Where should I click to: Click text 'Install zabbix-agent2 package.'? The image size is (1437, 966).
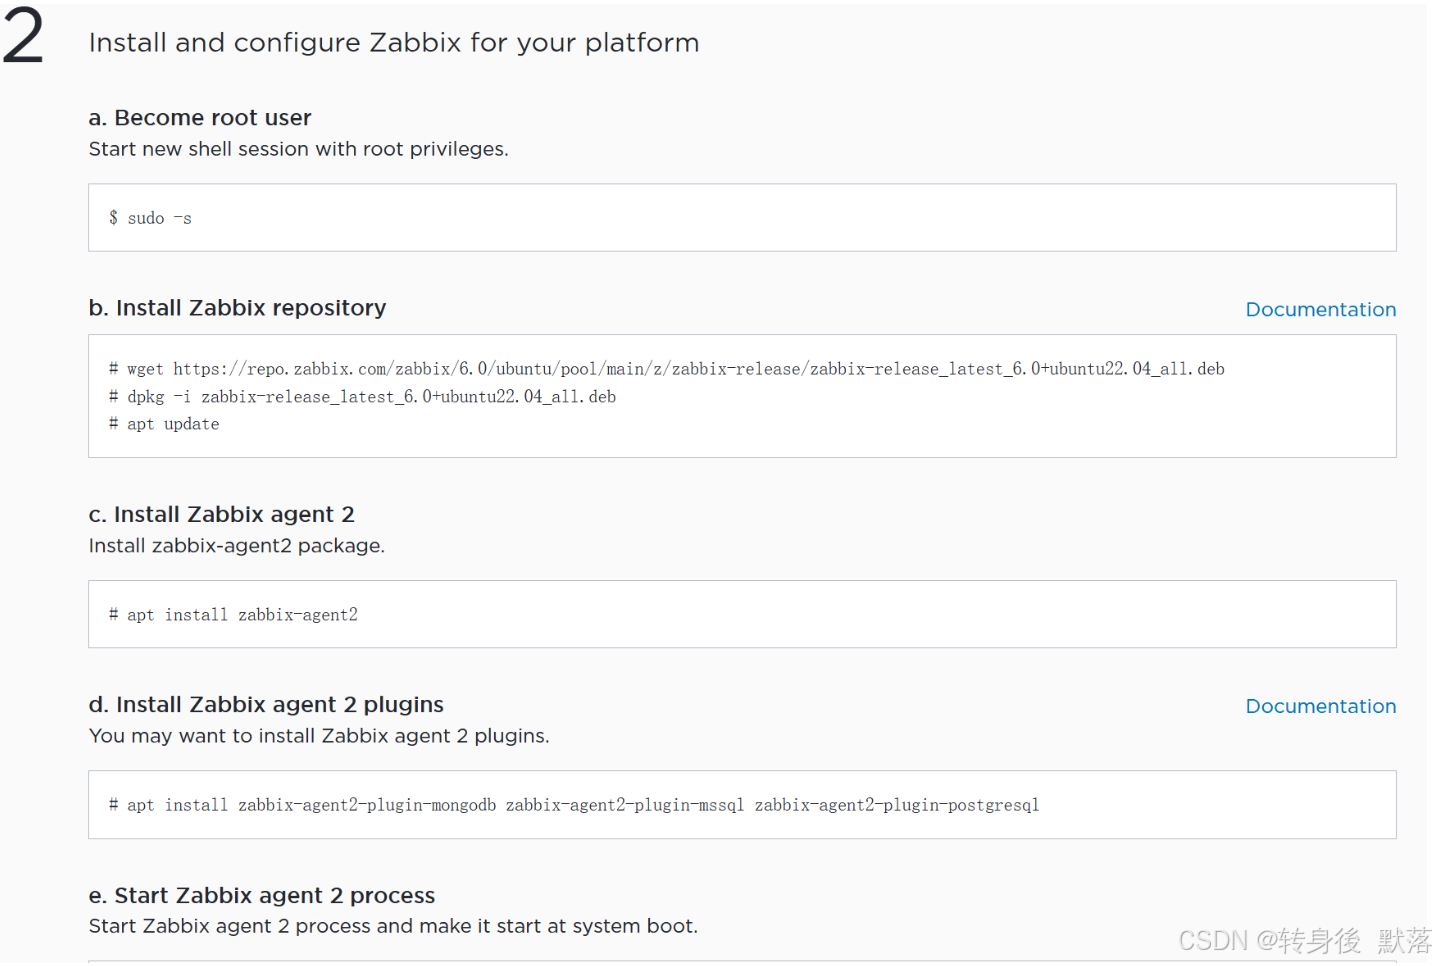(x=237, y=546)
